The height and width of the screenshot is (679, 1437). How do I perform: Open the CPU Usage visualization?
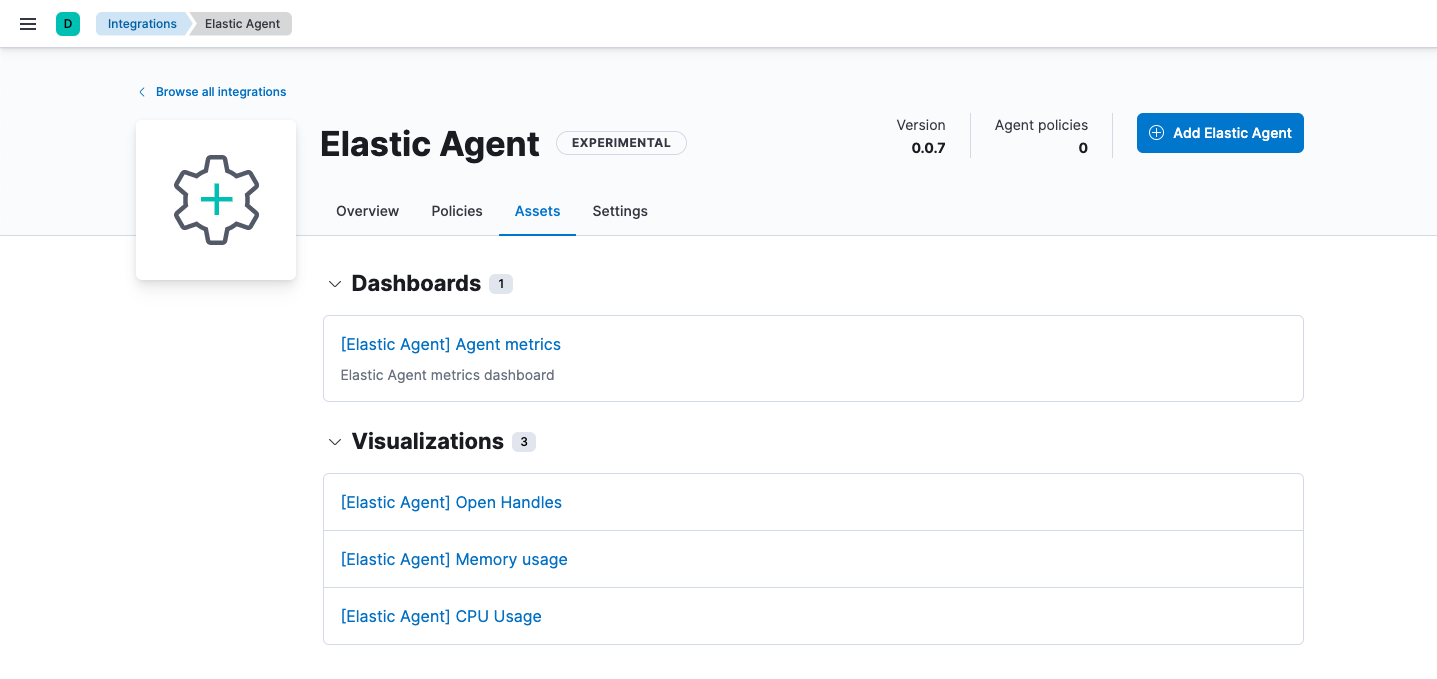pyautogui.click(x=441, y=616)
